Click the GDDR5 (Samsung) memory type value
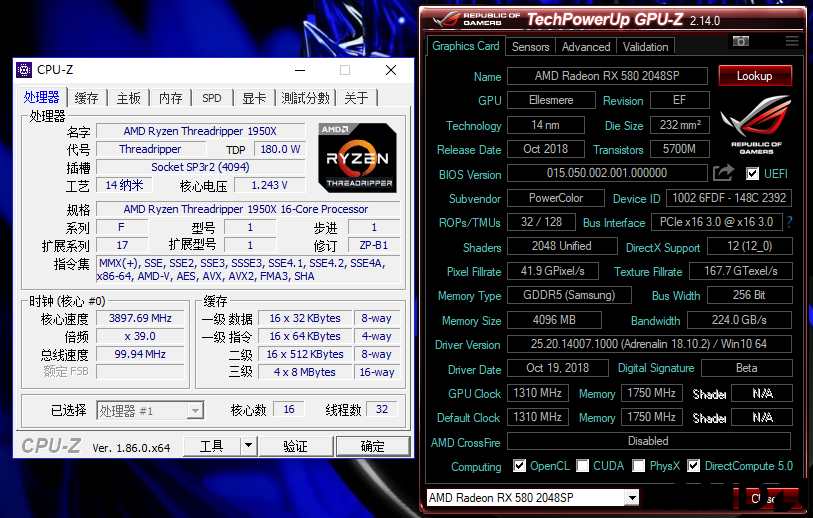 coord(569,295)
